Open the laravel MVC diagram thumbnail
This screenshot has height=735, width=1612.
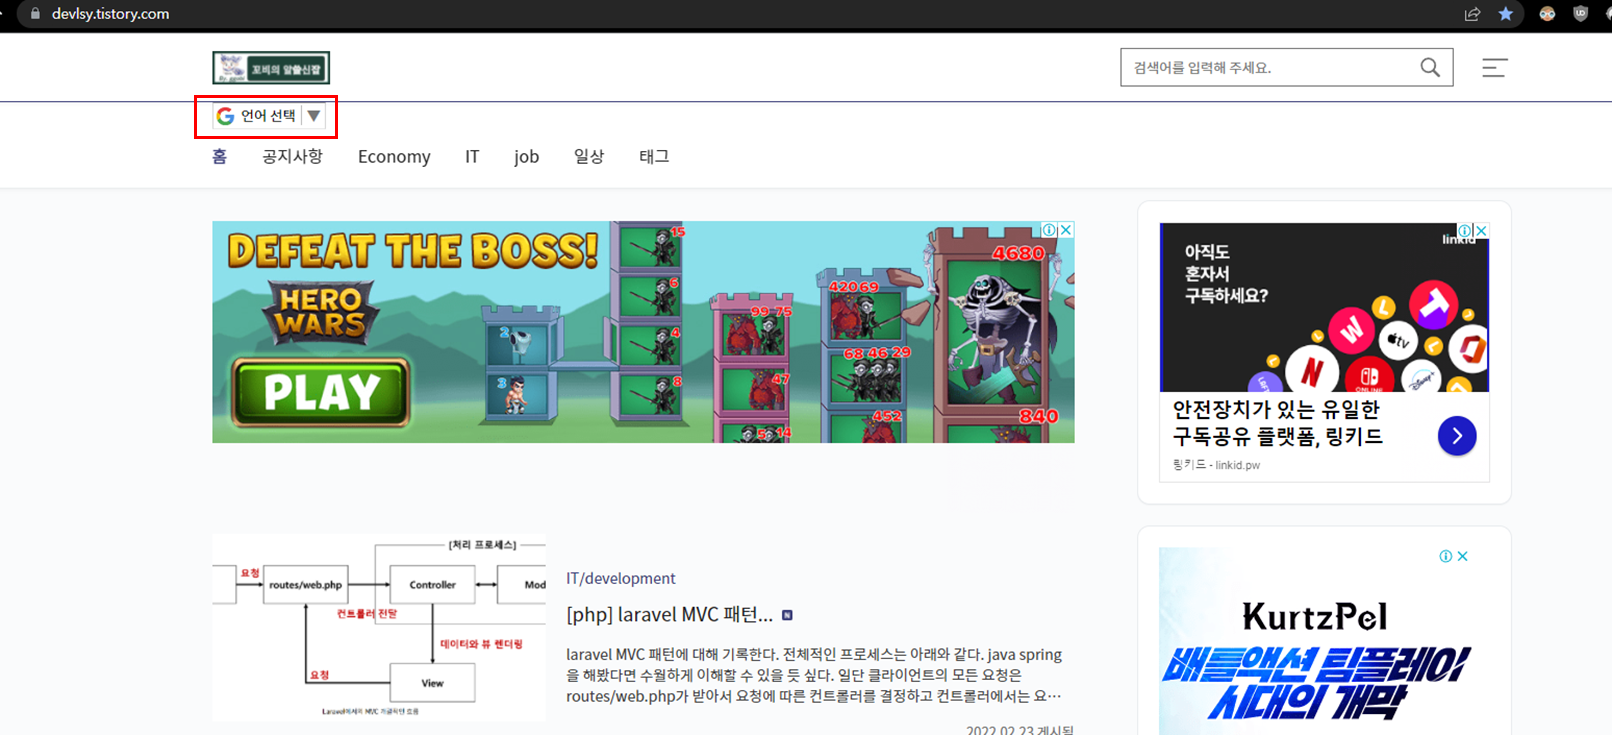(379, 627)
